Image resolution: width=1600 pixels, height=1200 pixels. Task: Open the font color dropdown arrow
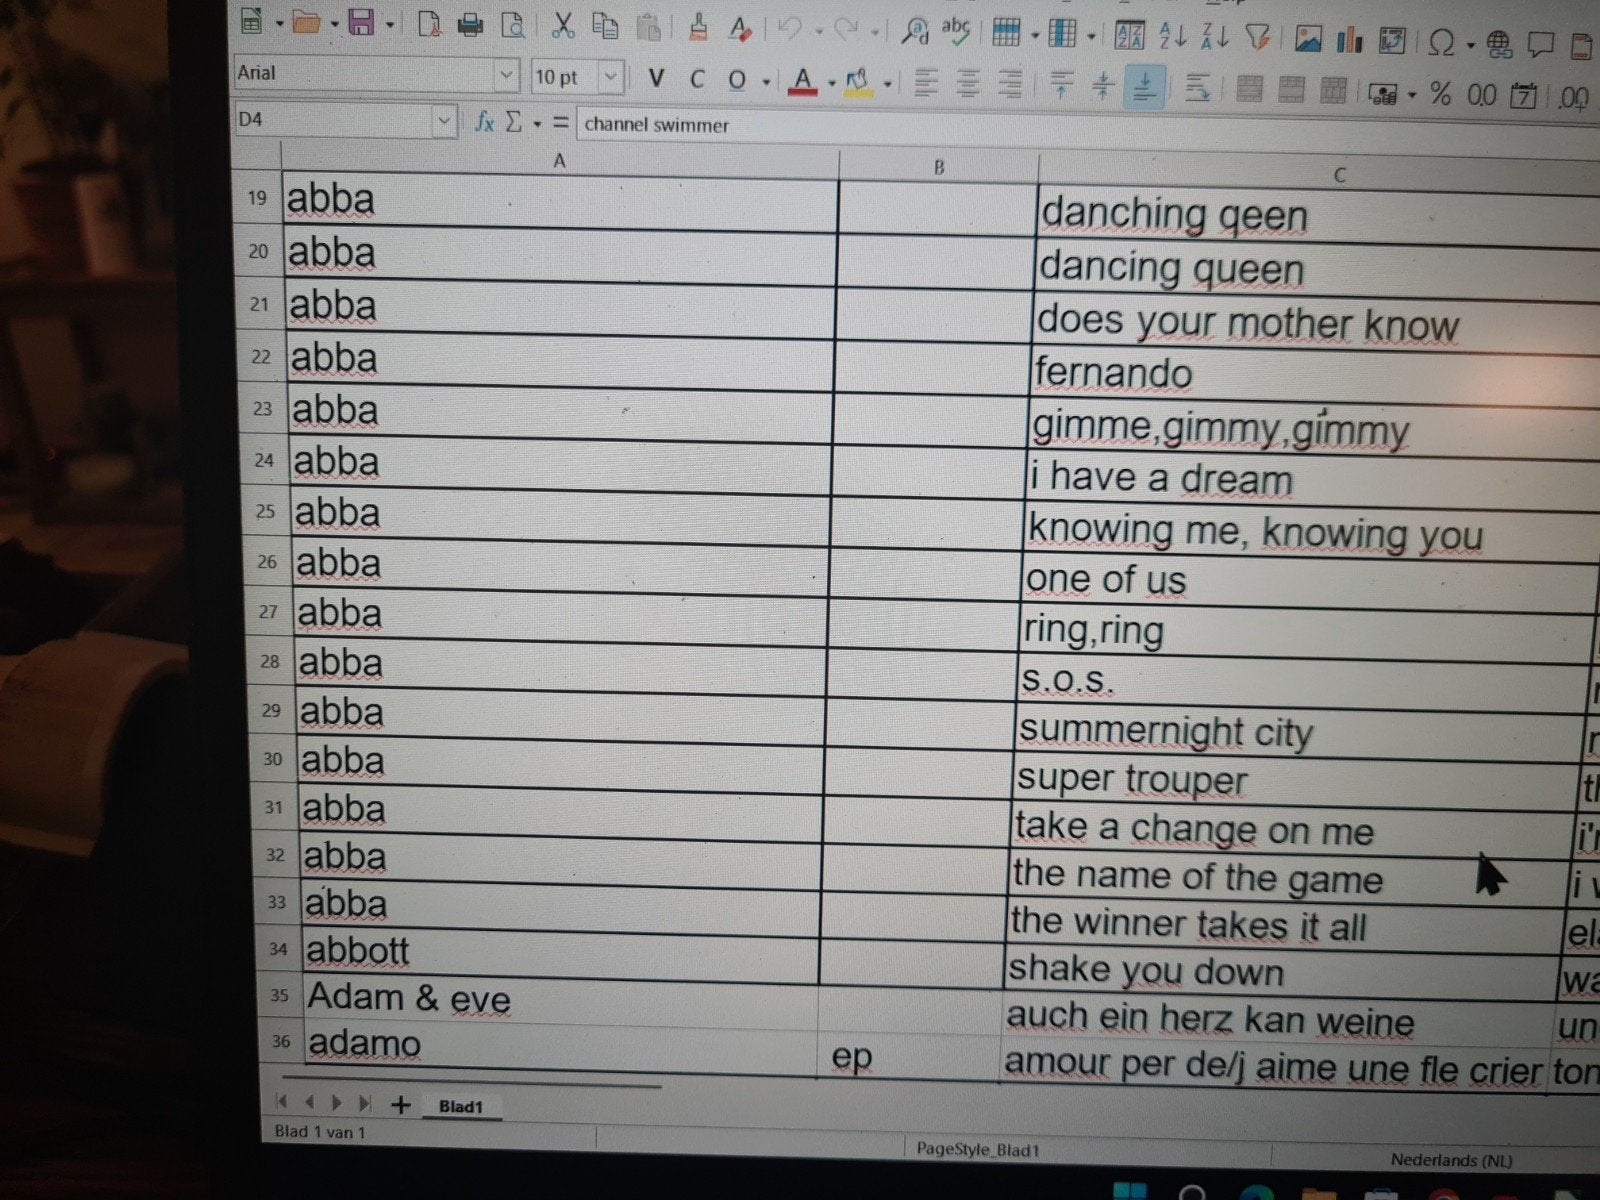pos(832,84)
